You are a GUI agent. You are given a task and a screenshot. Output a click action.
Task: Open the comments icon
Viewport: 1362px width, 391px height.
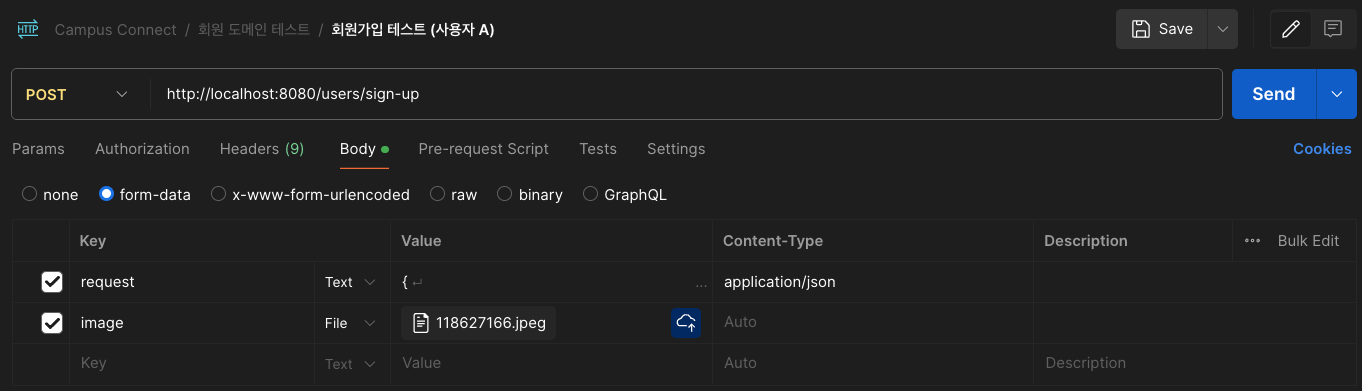[1332, 29]
